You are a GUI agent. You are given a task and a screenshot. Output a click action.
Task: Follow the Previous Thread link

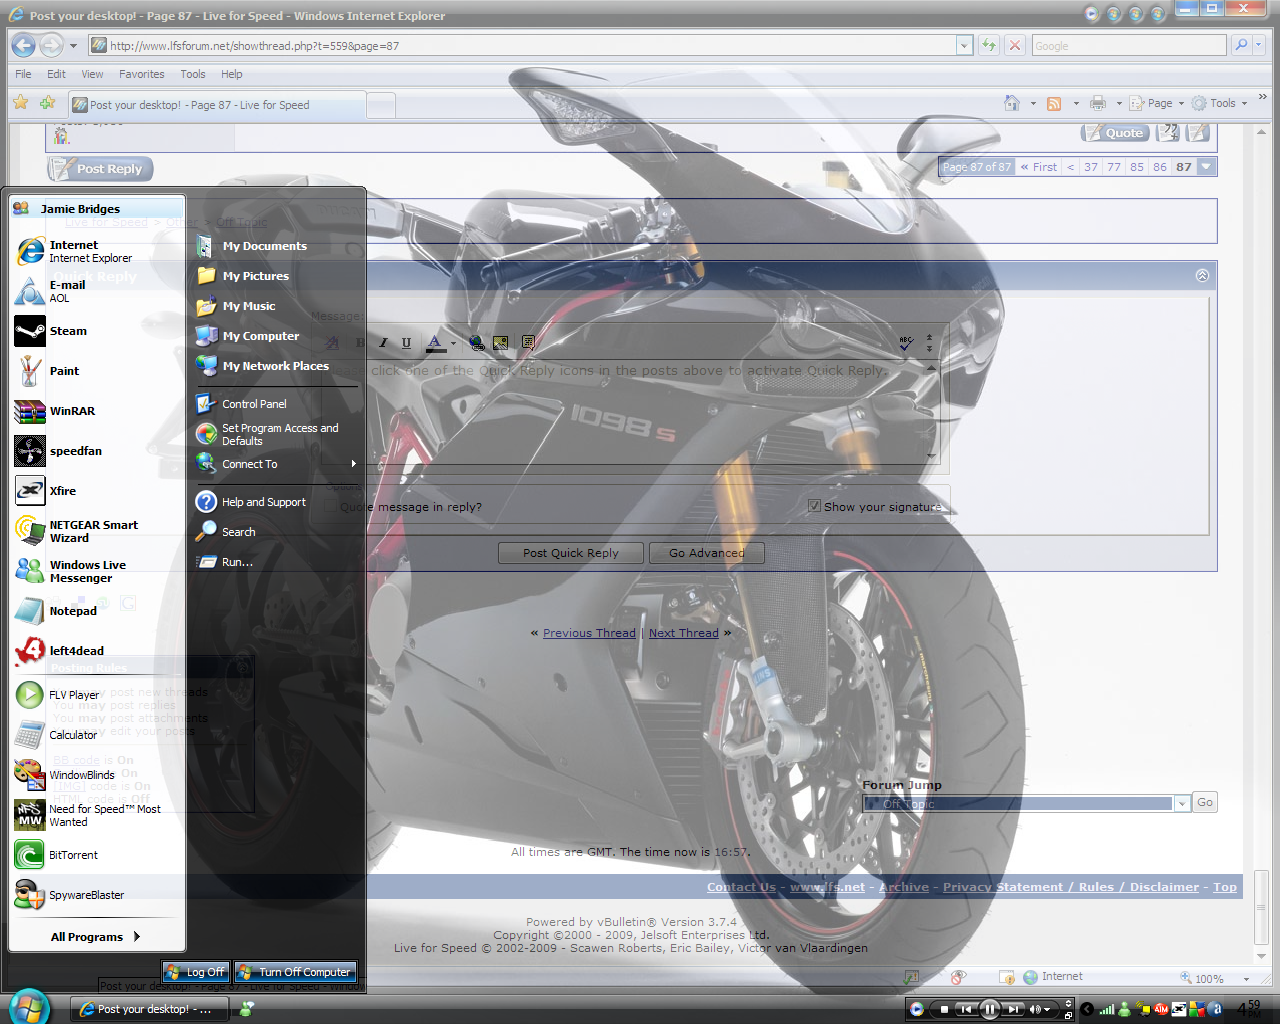point(589,633)
